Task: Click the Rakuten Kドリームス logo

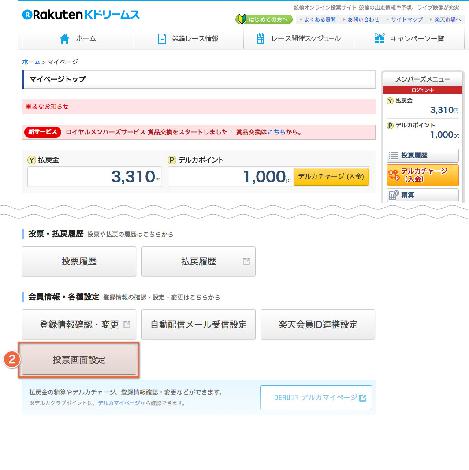Action: [x=81, y=14]
